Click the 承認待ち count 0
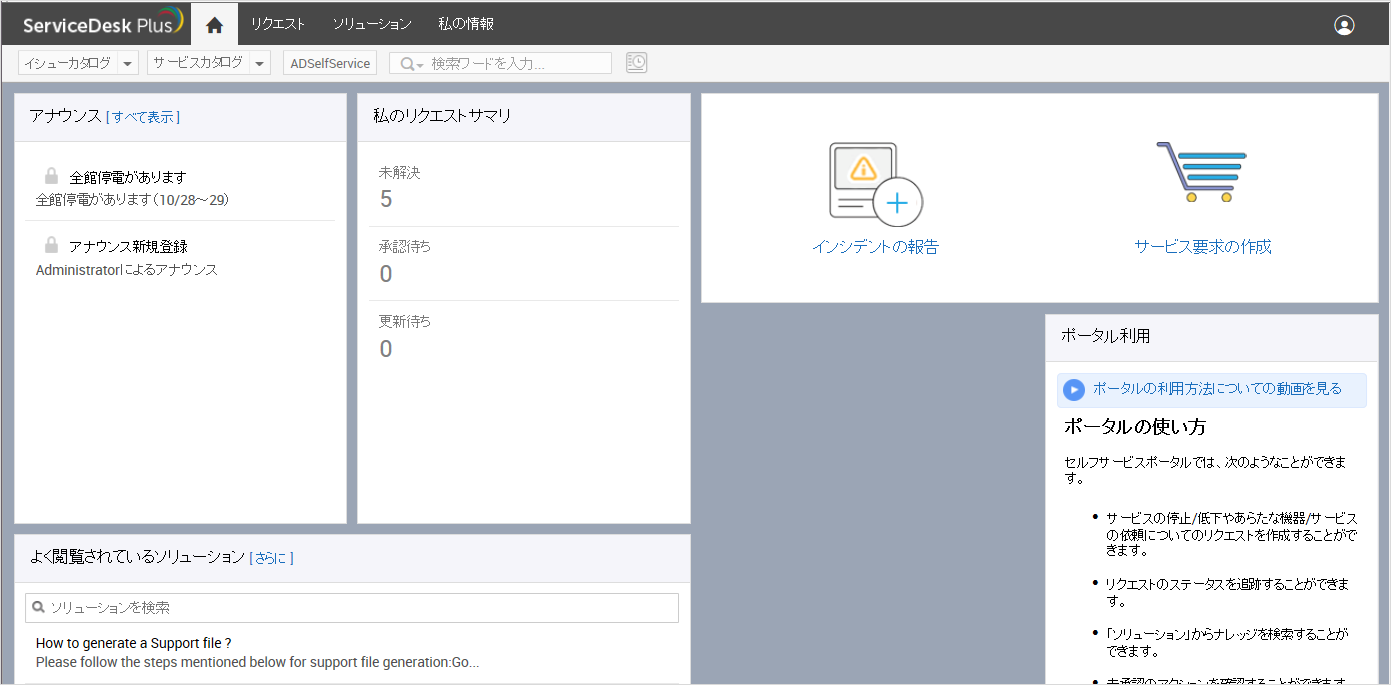Screen dimensions: 1391x685 (x=386, y=274)
